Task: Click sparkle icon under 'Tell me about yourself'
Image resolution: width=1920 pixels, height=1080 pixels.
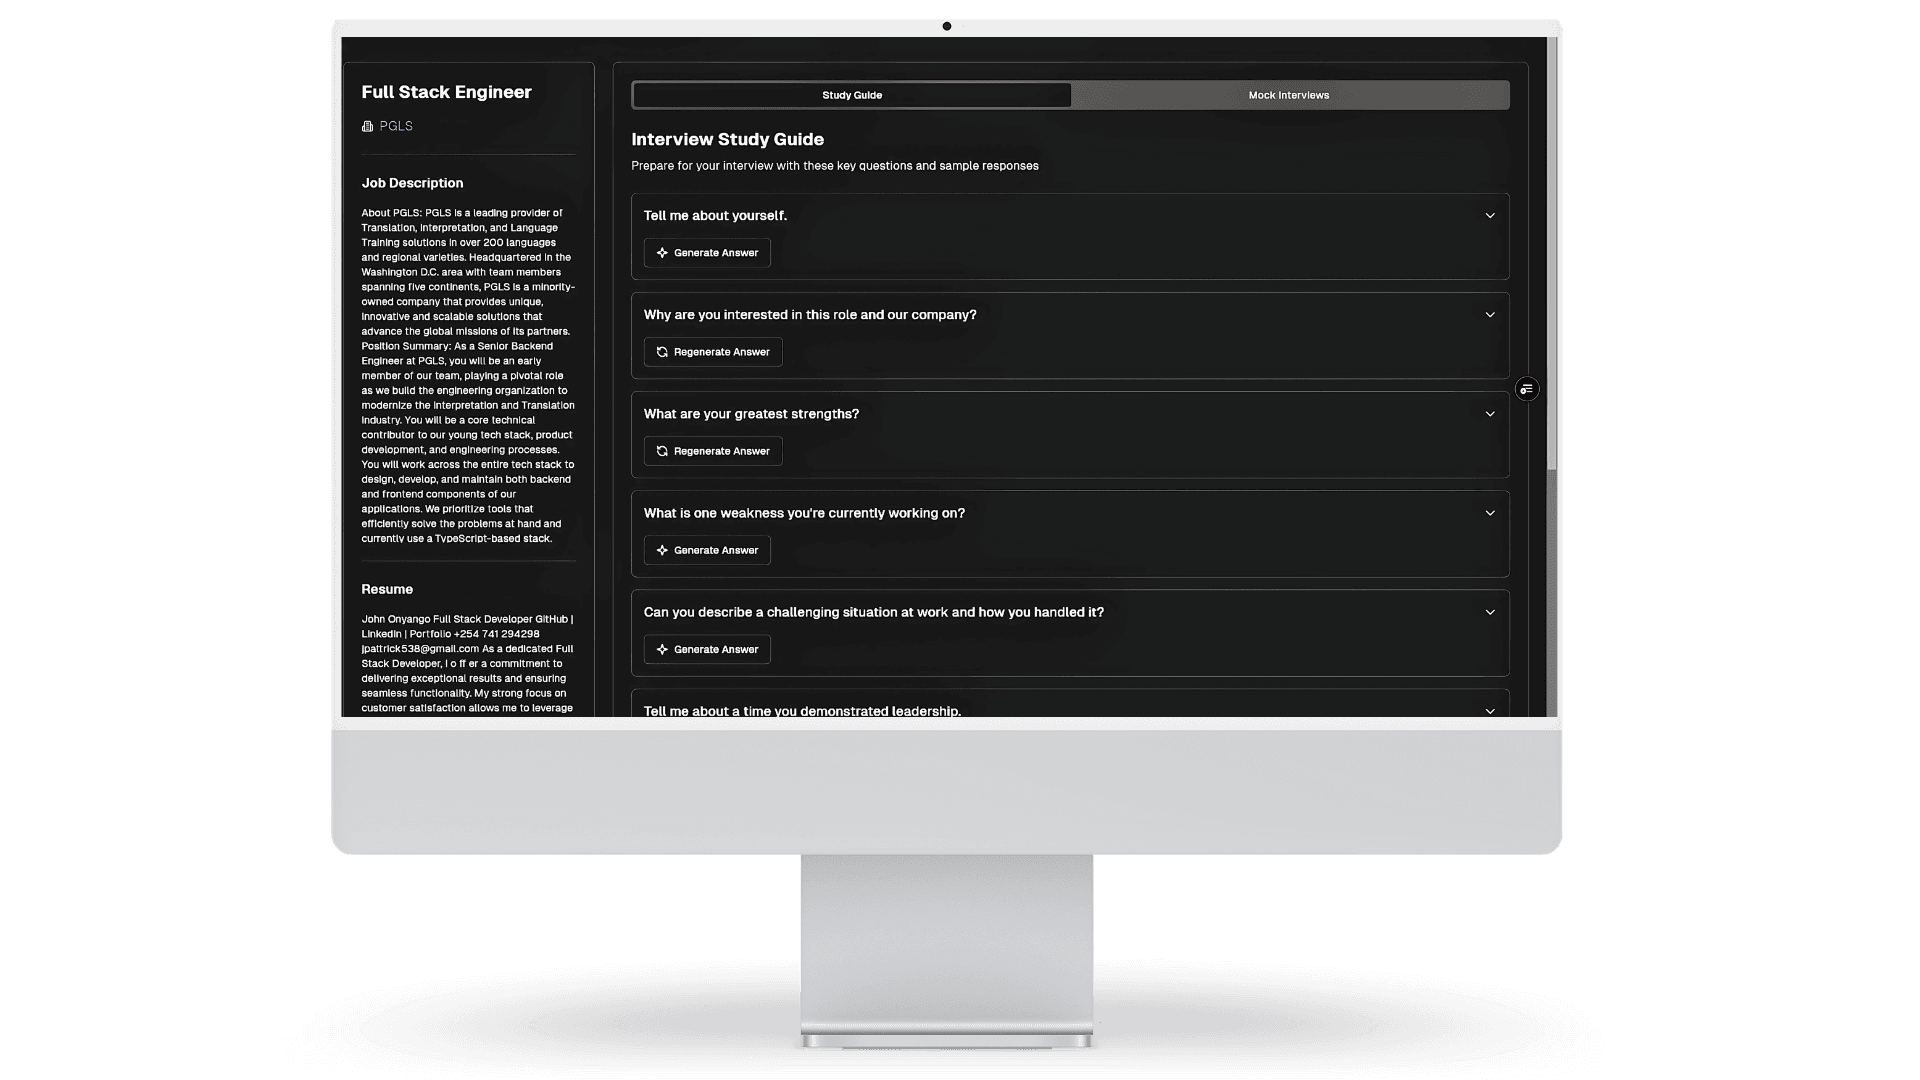Action: pos(662,253)
